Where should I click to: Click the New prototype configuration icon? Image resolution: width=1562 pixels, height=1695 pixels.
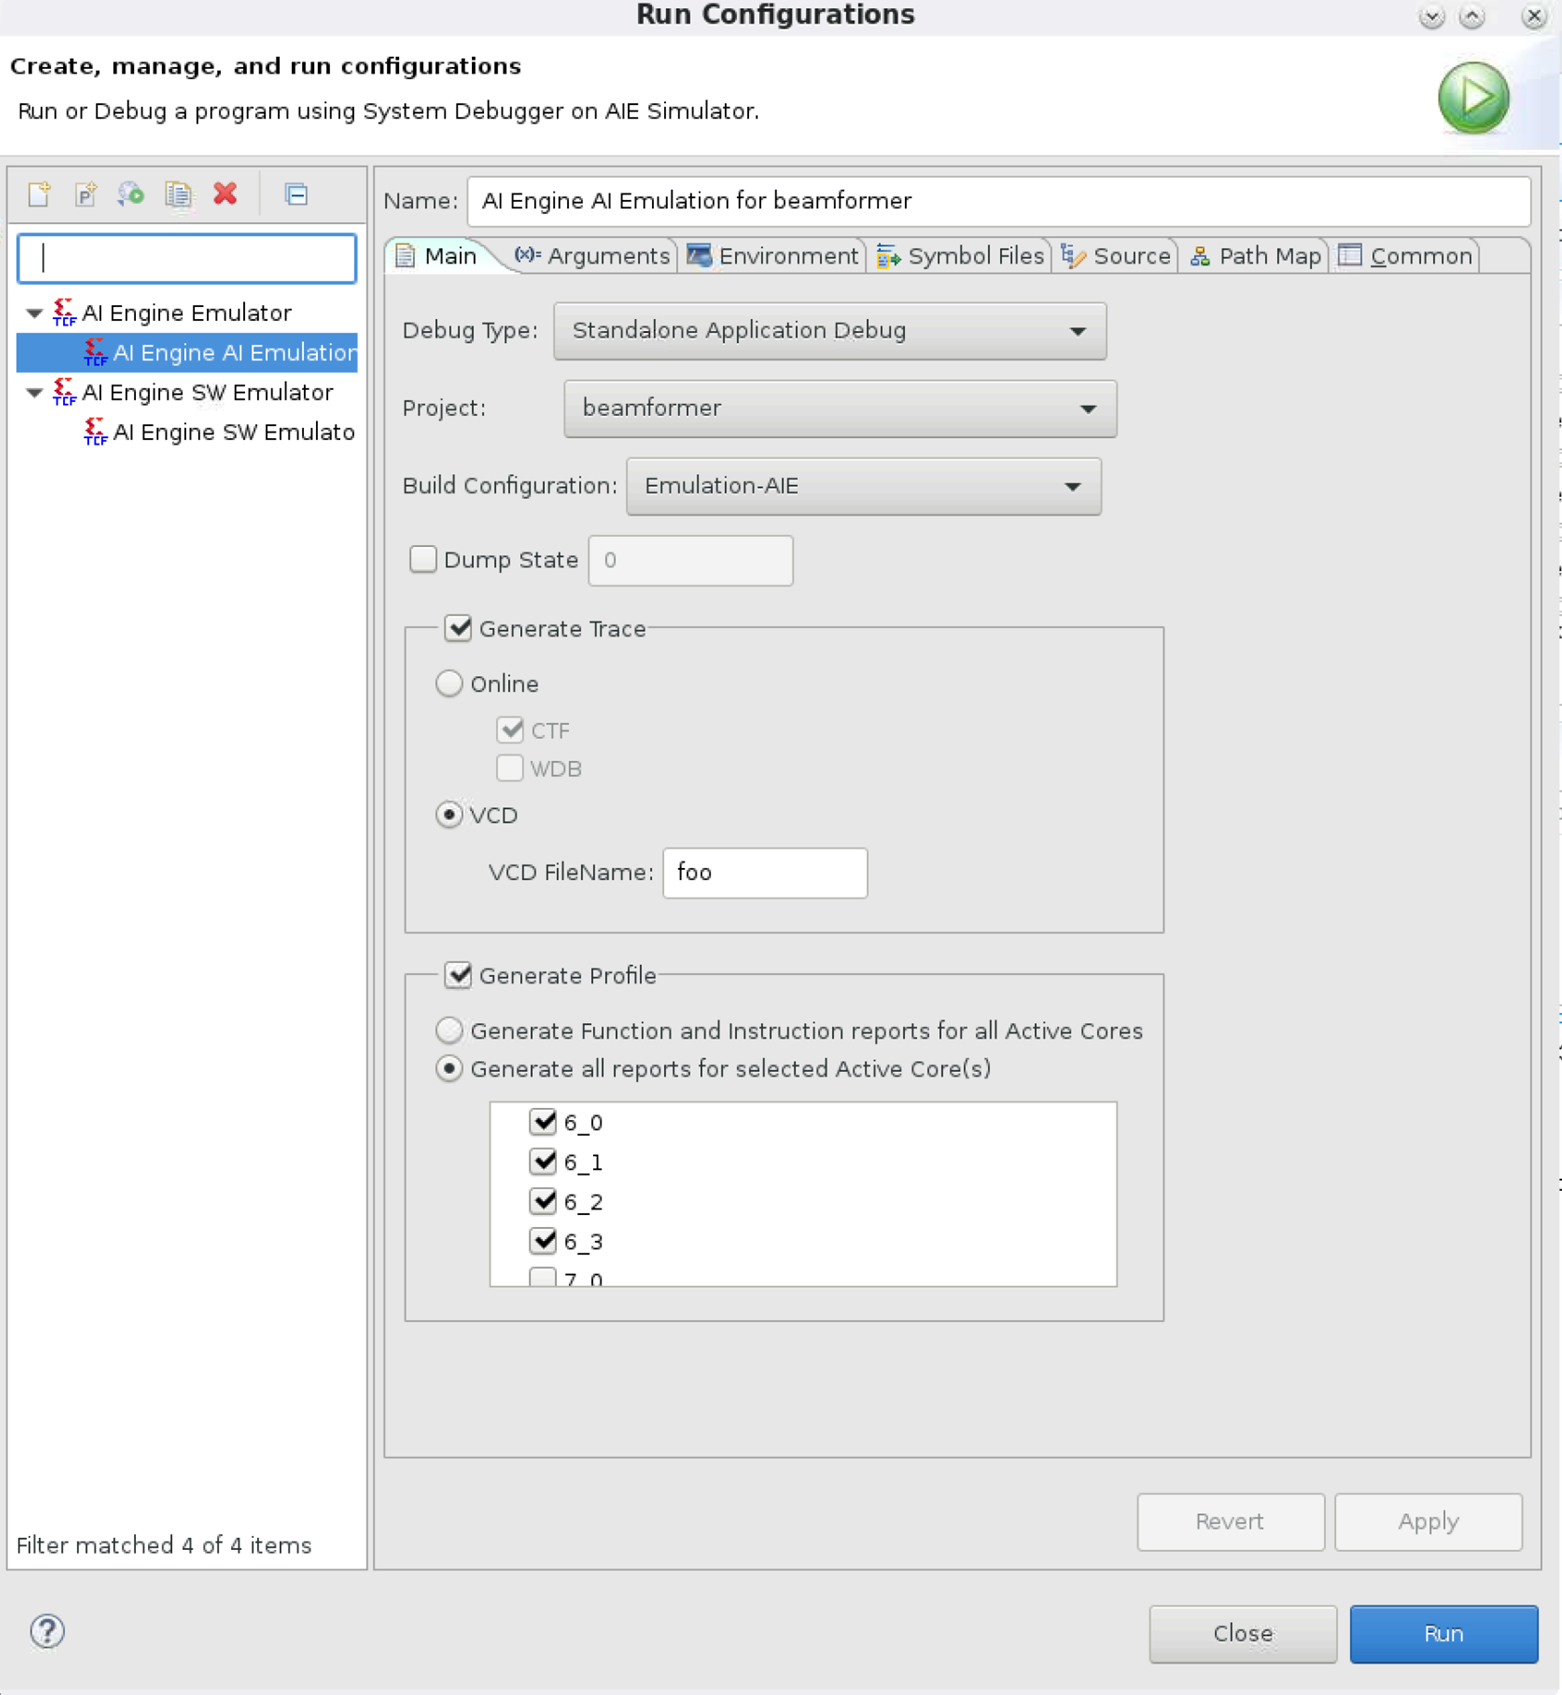[86, 194]
